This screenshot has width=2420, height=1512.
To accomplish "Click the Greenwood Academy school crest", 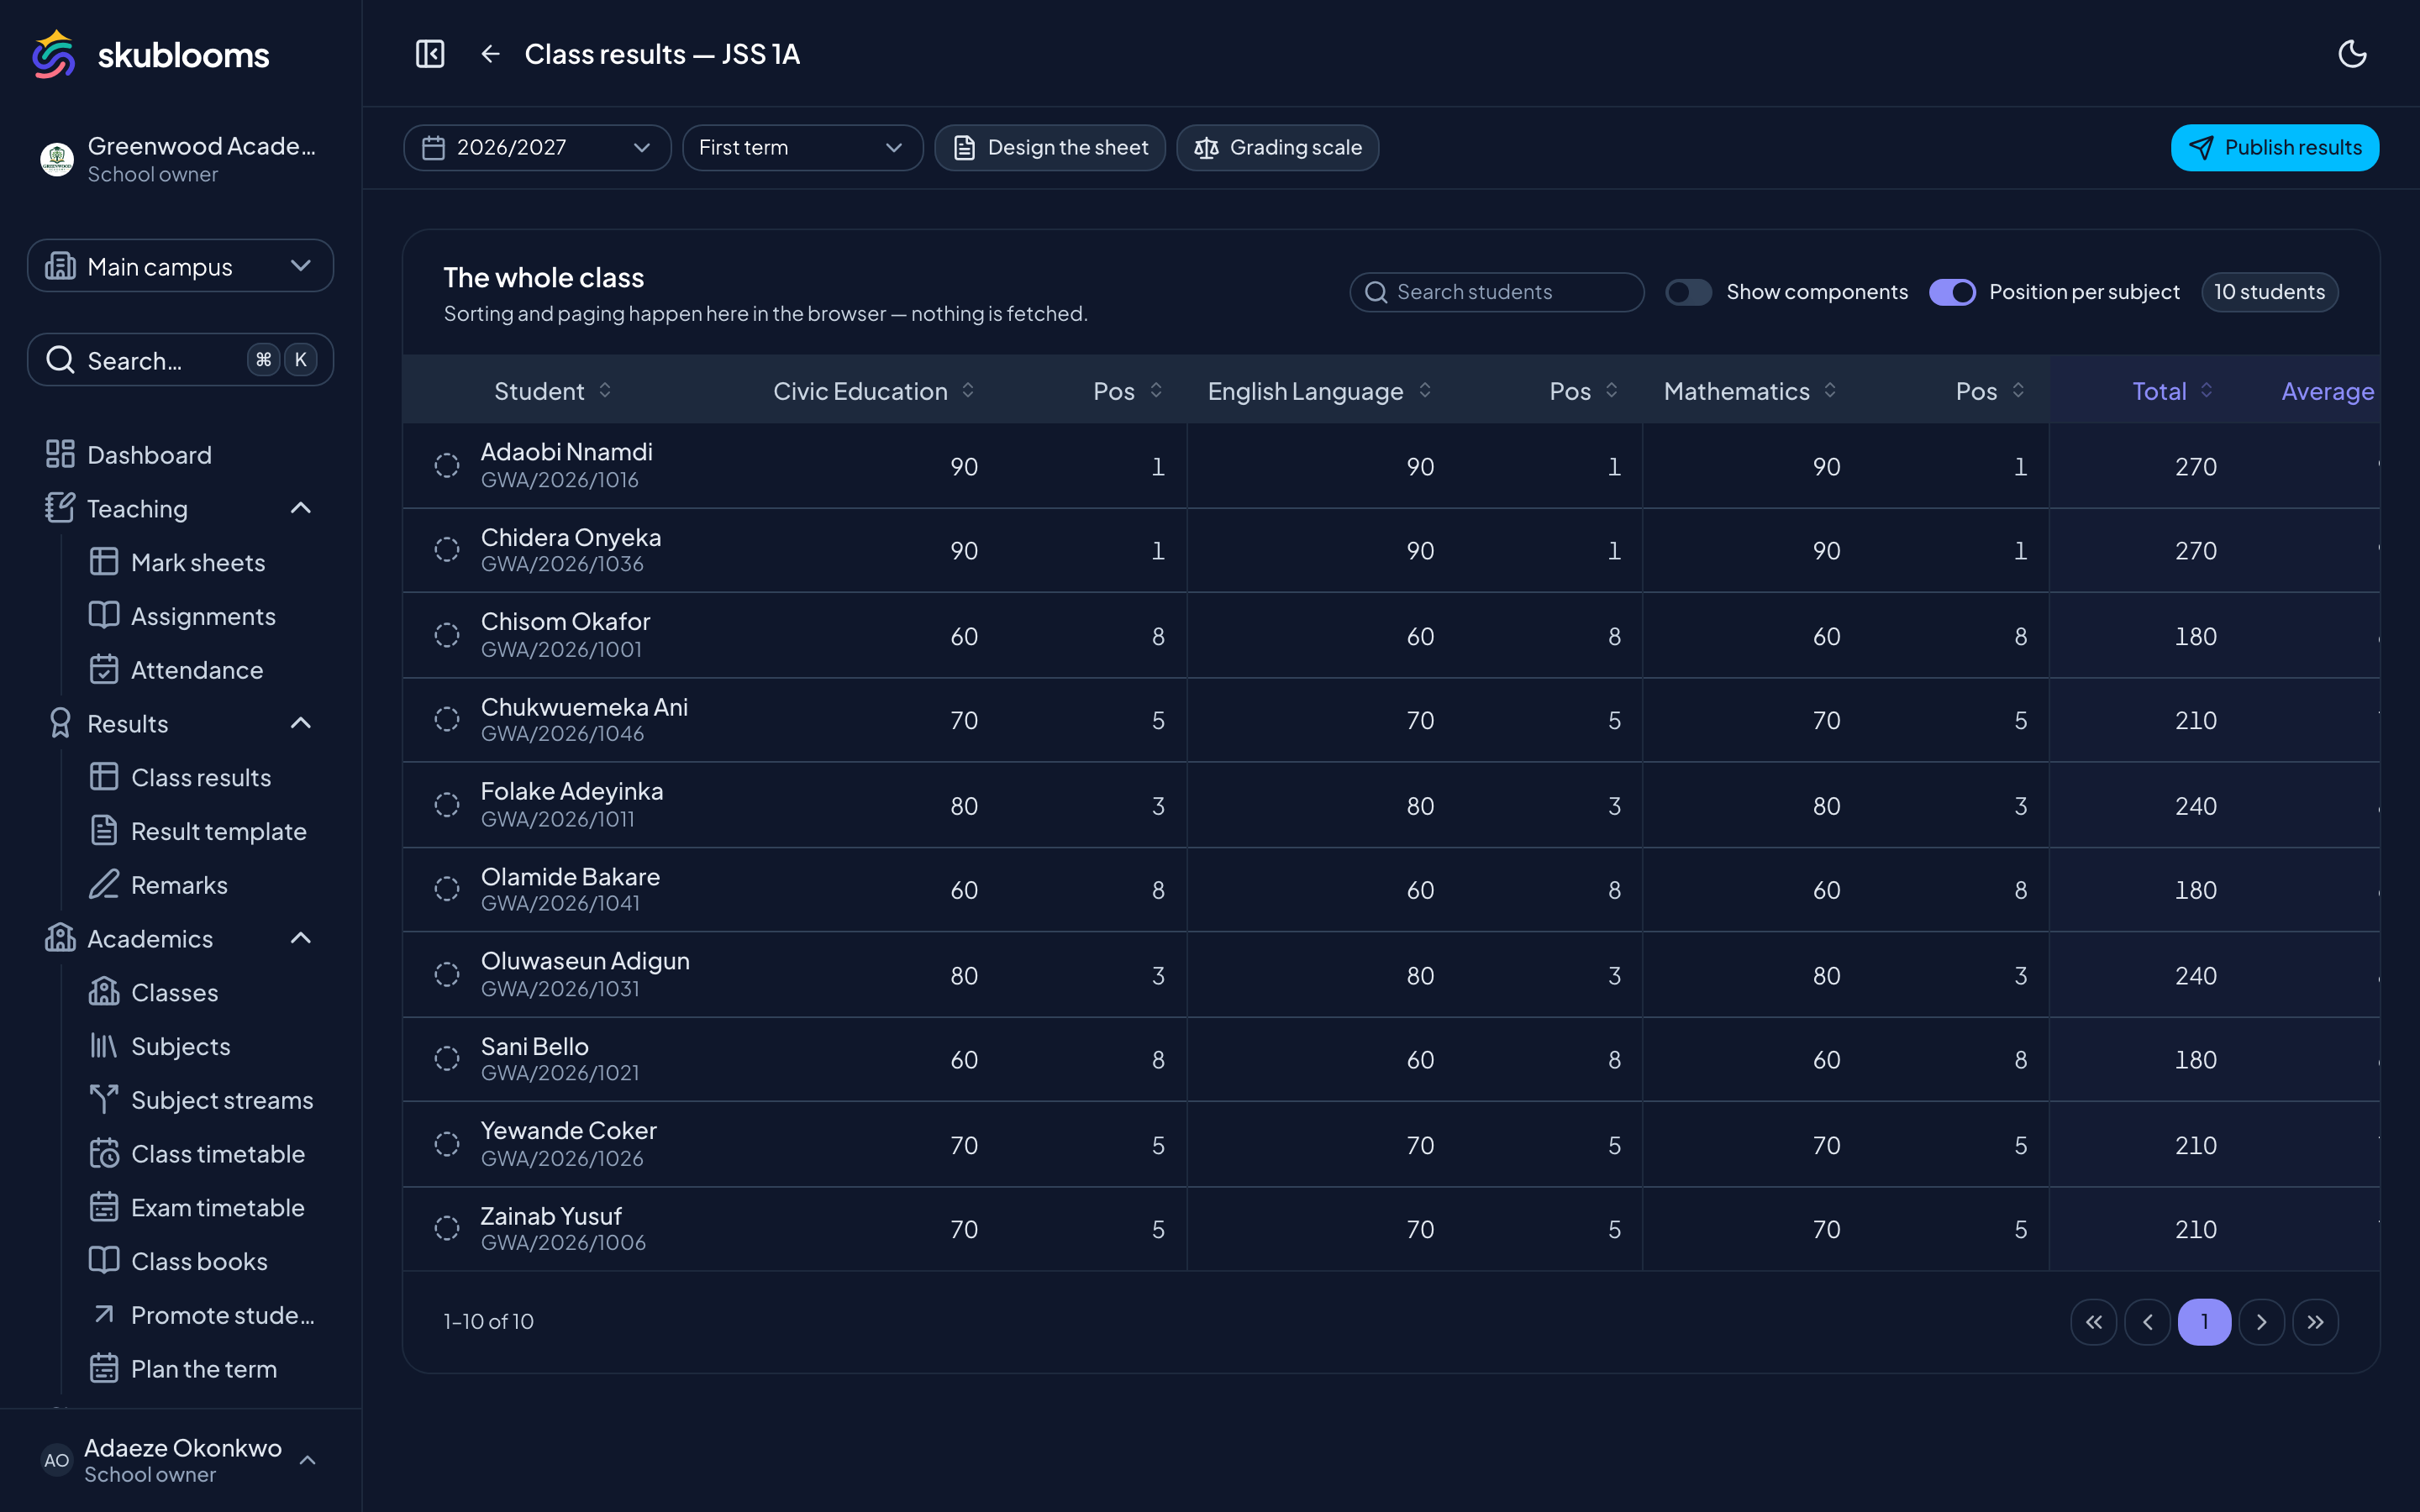I will [57, 159].
